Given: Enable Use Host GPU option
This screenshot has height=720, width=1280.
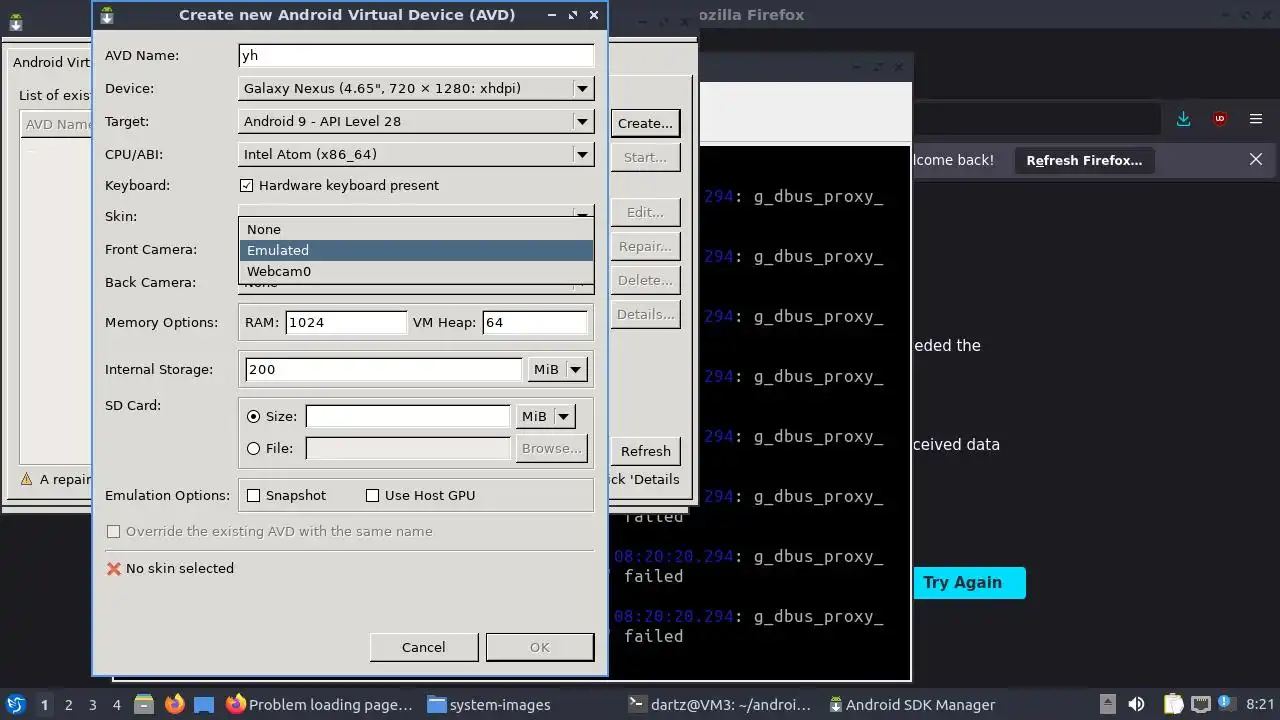Looking at the screenshot, I should coord(373,495).
